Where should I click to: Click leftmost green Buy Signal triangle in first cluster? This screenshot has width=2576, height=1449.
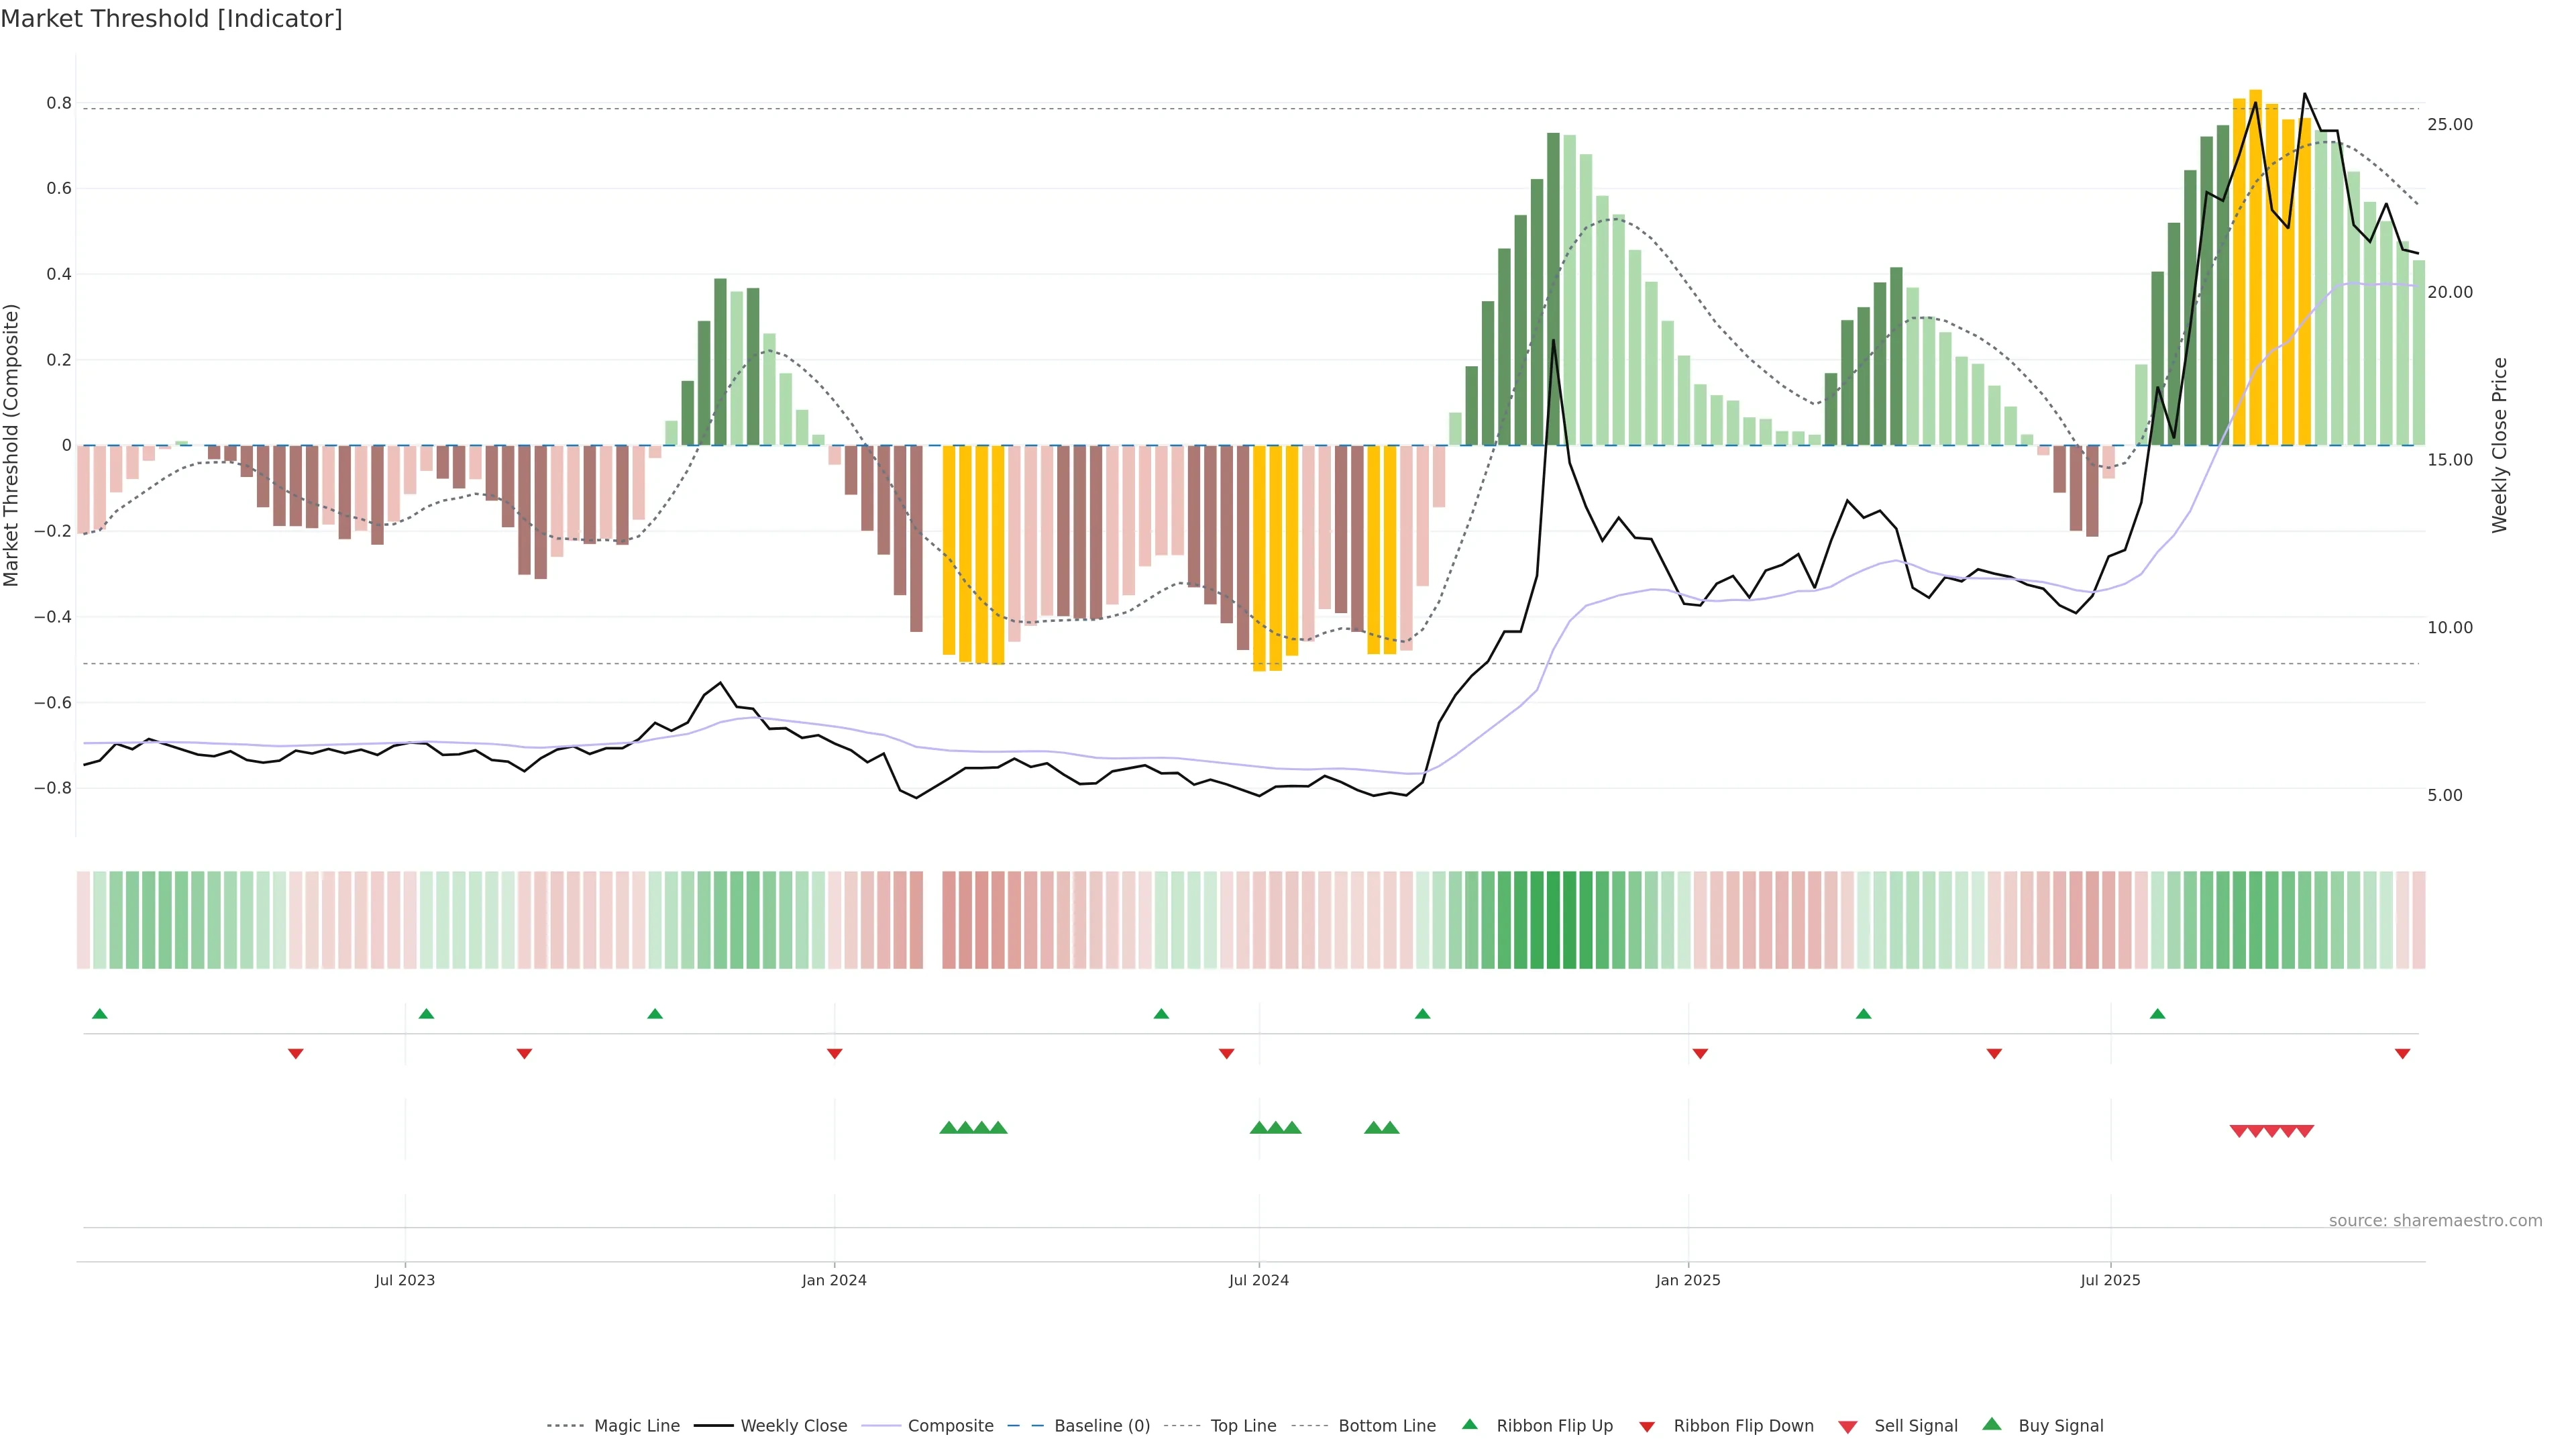pos(948,1128)
